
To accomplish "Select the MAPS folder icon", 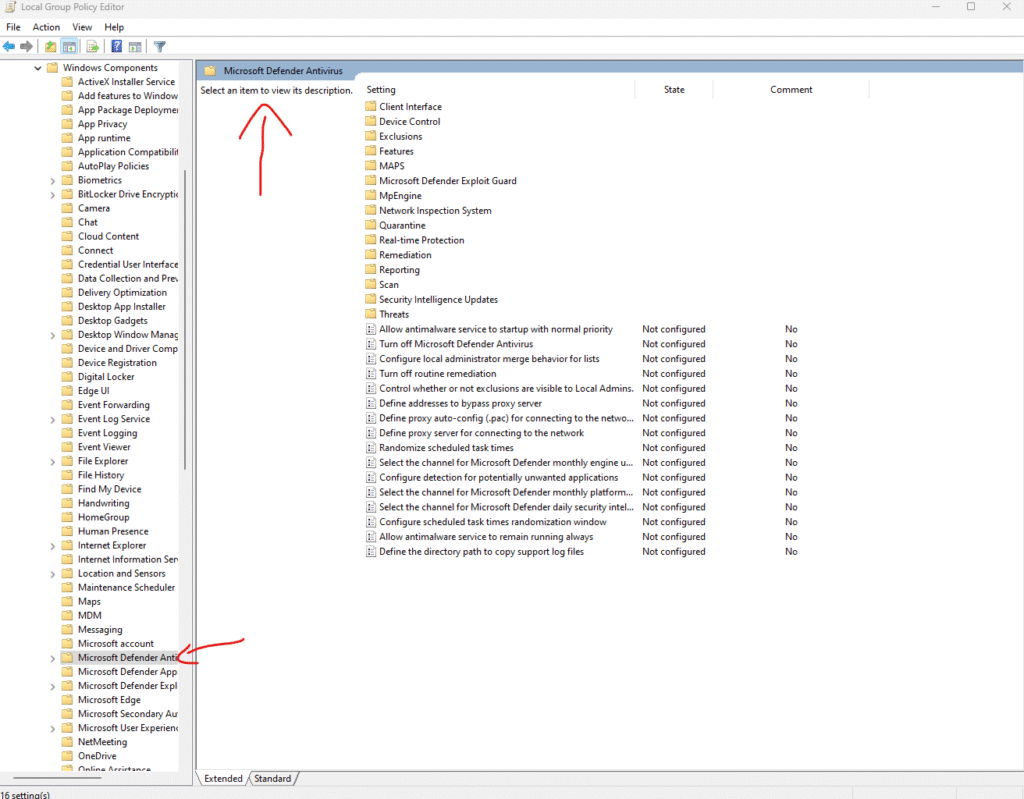I will click(371, 166).
